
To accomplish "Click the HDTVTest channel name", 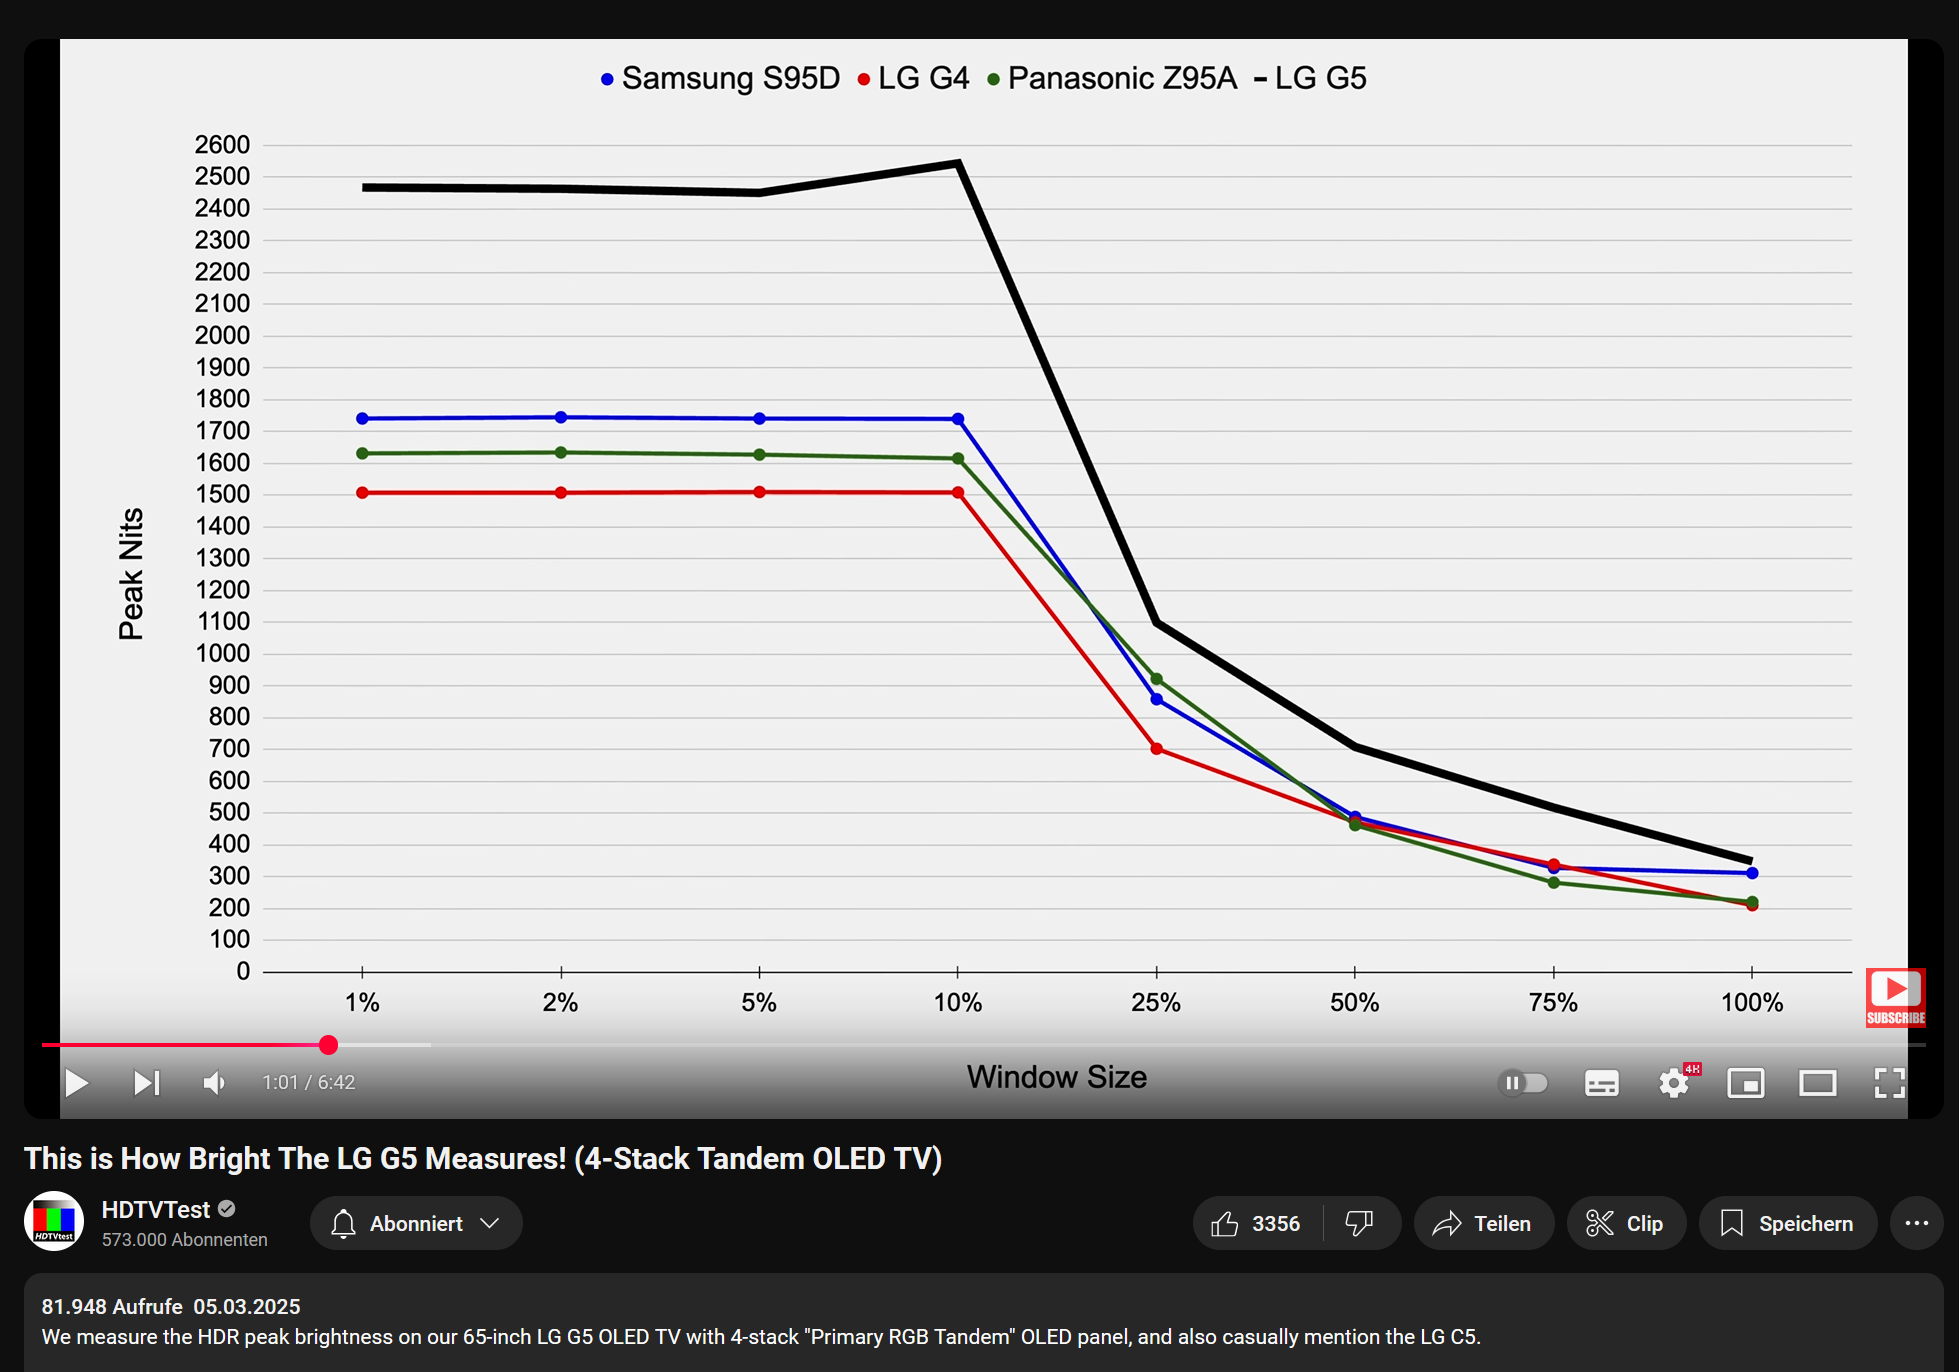I will coord(156,1209).
